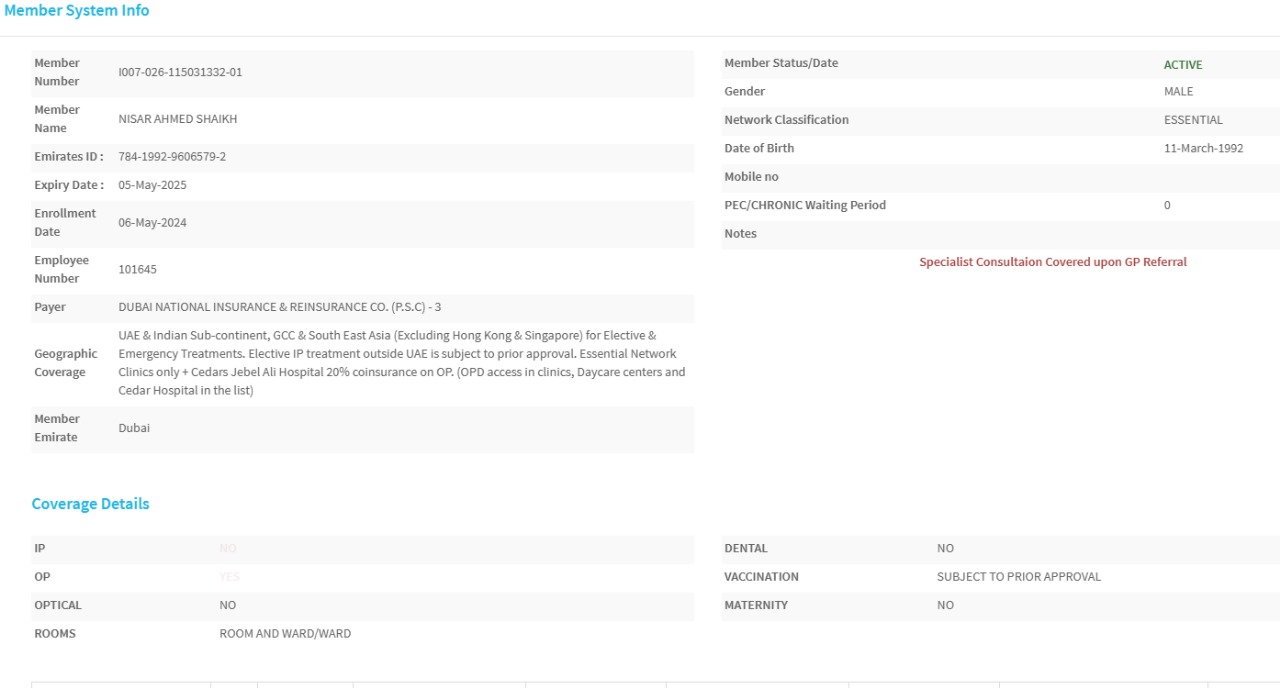Click the Member Emirate value Dubai

[134, 428]
